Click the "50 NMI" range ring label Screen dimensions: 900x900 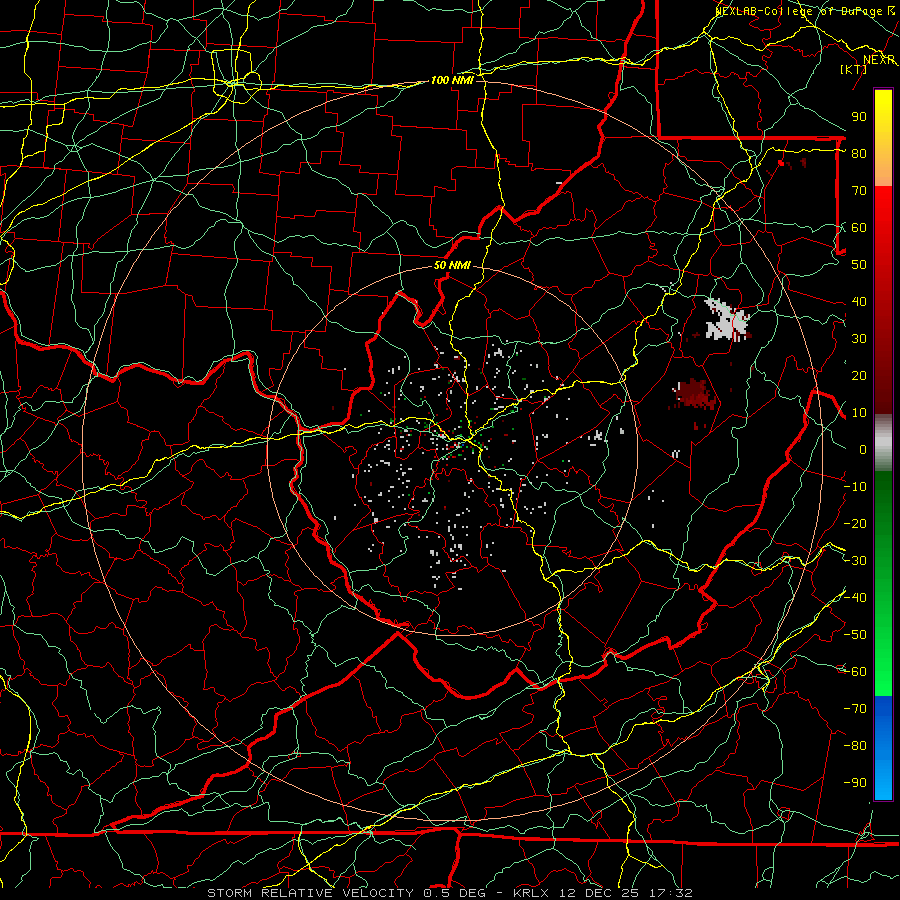click(452, 265)
